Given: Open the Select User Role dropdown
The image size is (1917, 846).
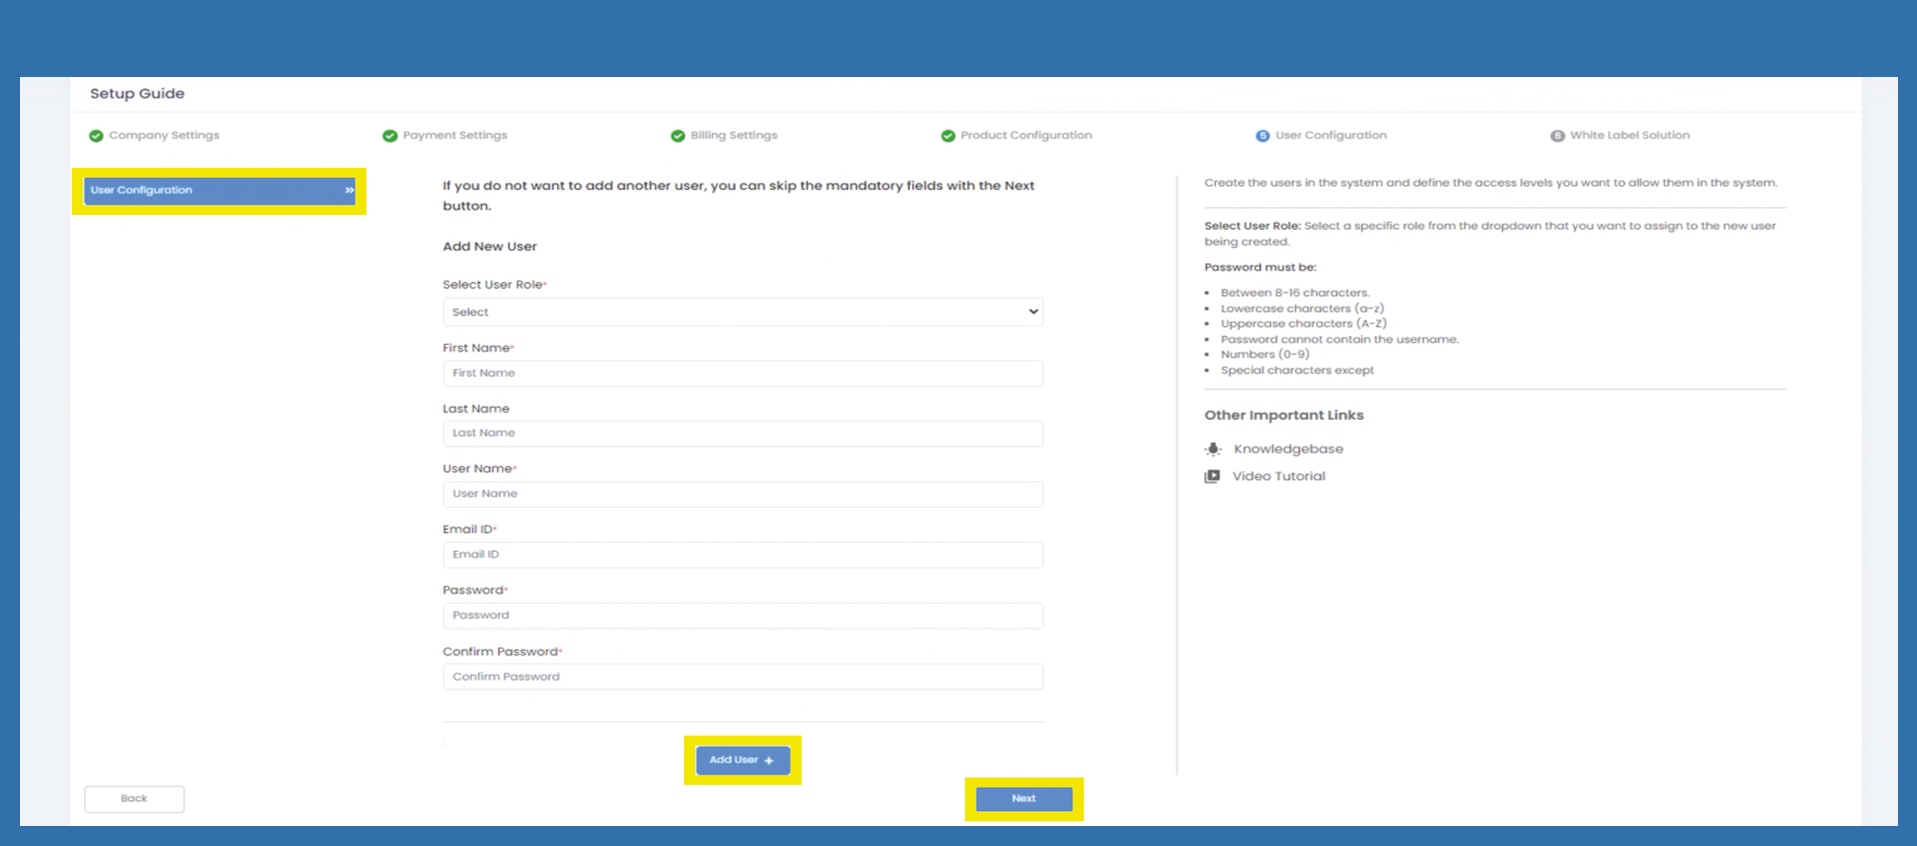Looking at the screenshot, I should [x=742, y=312].
